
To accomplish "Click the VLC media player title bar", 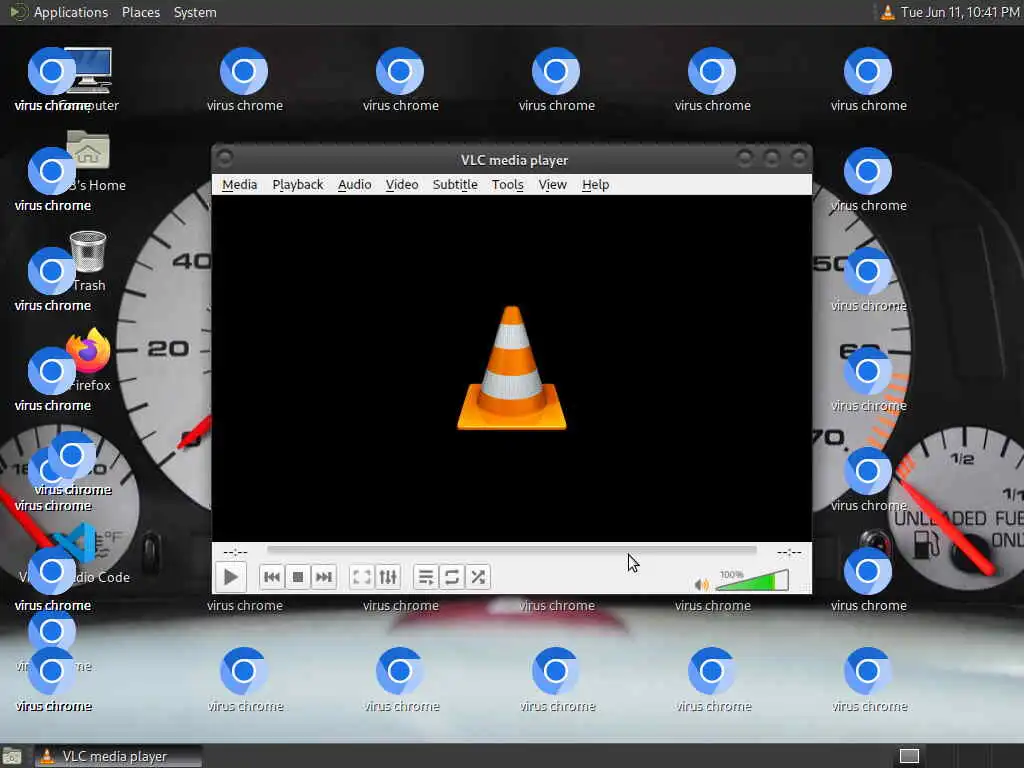I will point(514,160).
